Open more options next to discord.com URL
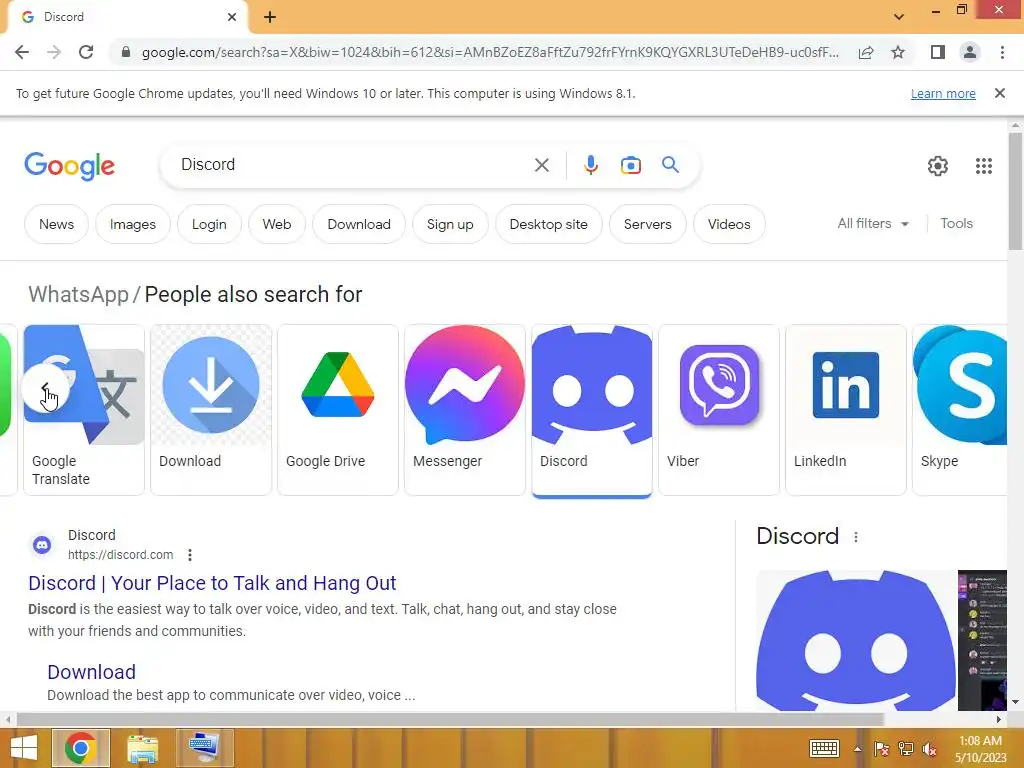1024x768 pixels. 189,555
